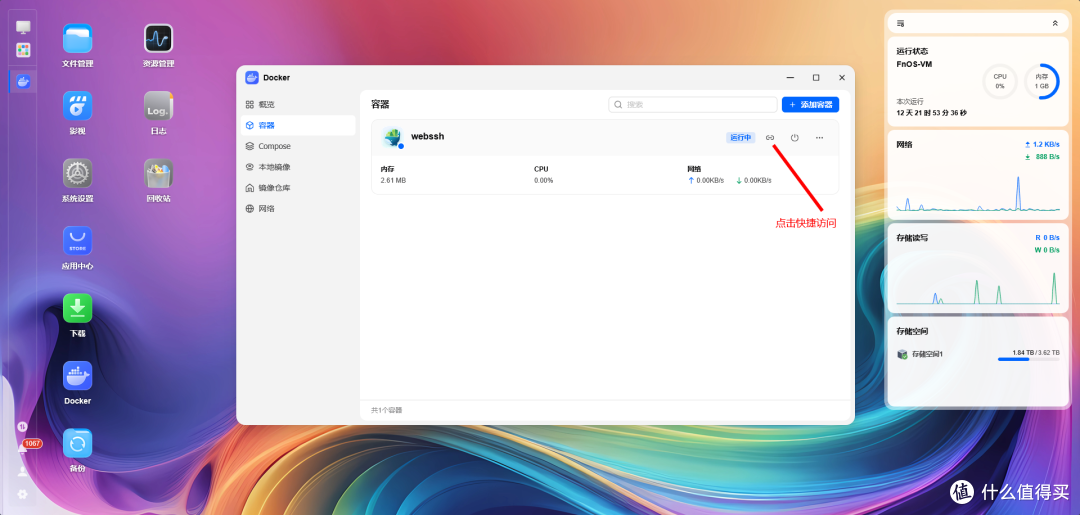Open the 资源管理 desktop app
Image resolution: width=1080 pixels, height=515 pixels.
[x=158, y=39]
